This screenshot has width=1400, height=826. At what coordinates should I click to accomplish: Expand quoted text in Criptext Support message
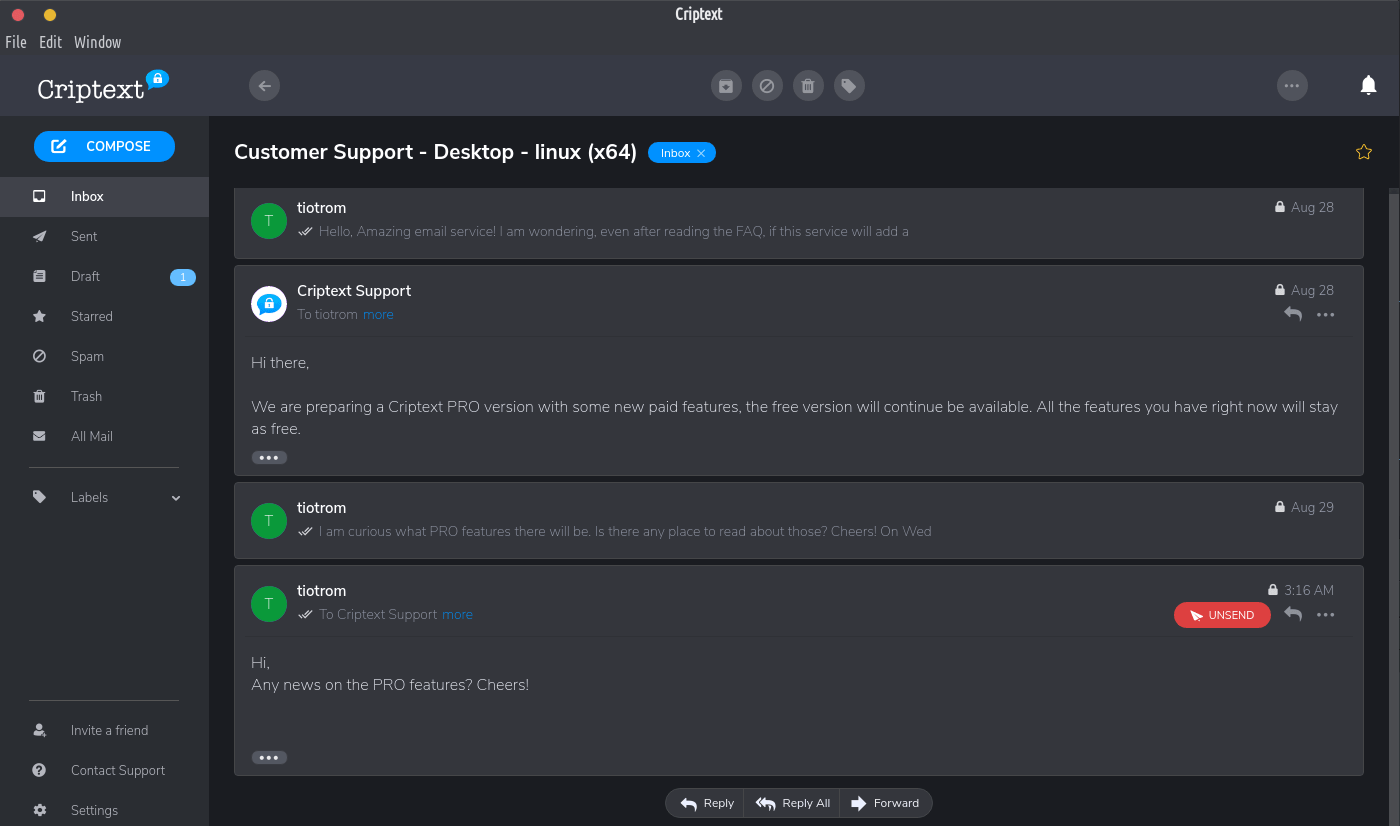pyautogui.click(x=269, y=458)
